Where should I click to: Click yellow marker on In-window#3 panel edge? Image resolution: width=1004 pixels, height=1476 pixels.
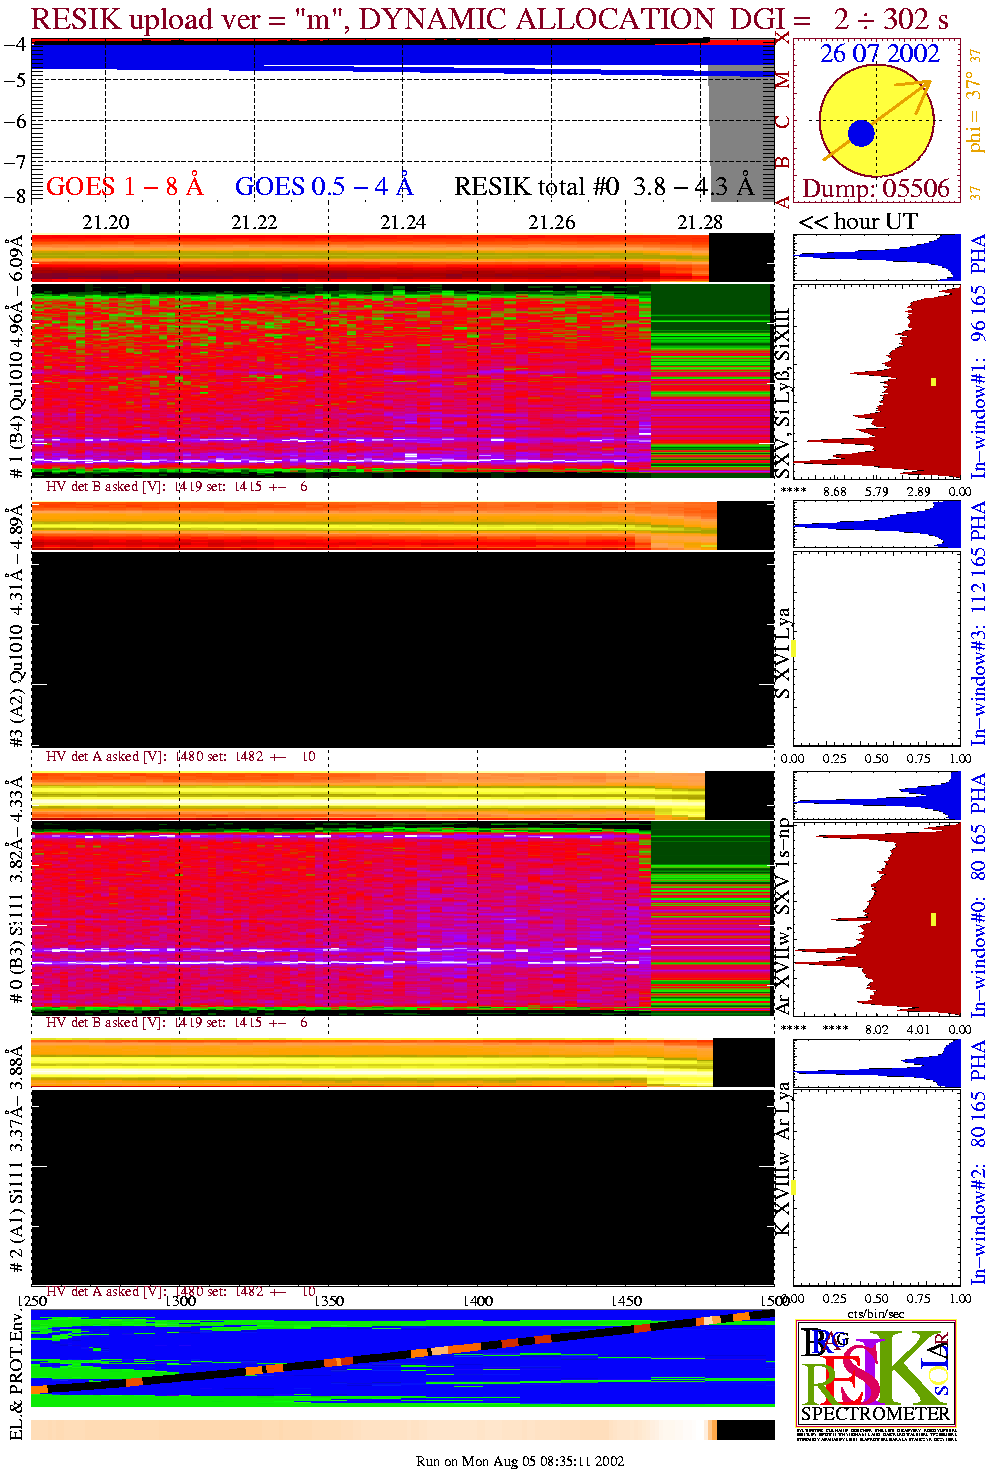tap(793, 648)
